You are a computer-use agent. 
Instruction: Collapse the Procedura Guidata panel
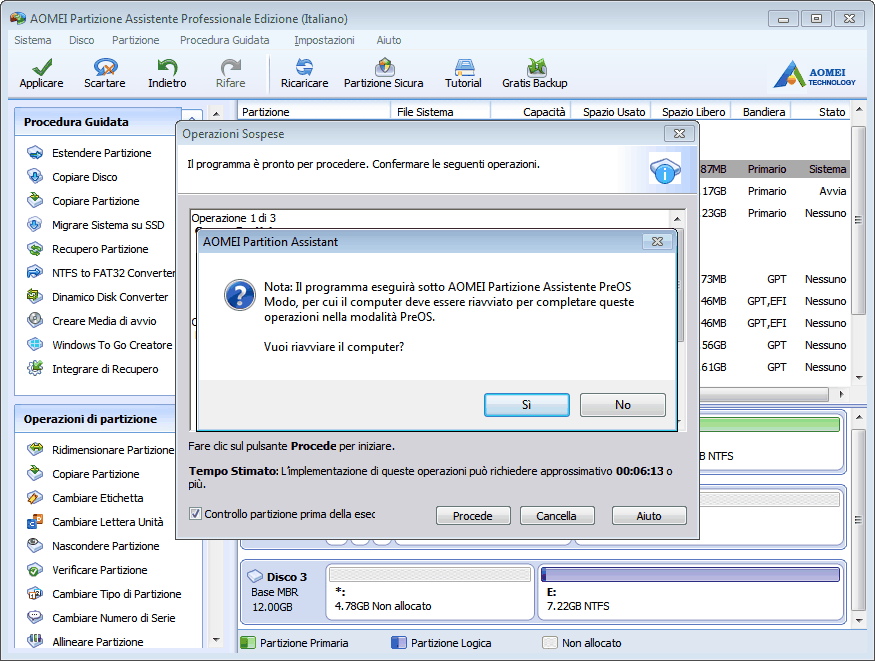point(191,116)
